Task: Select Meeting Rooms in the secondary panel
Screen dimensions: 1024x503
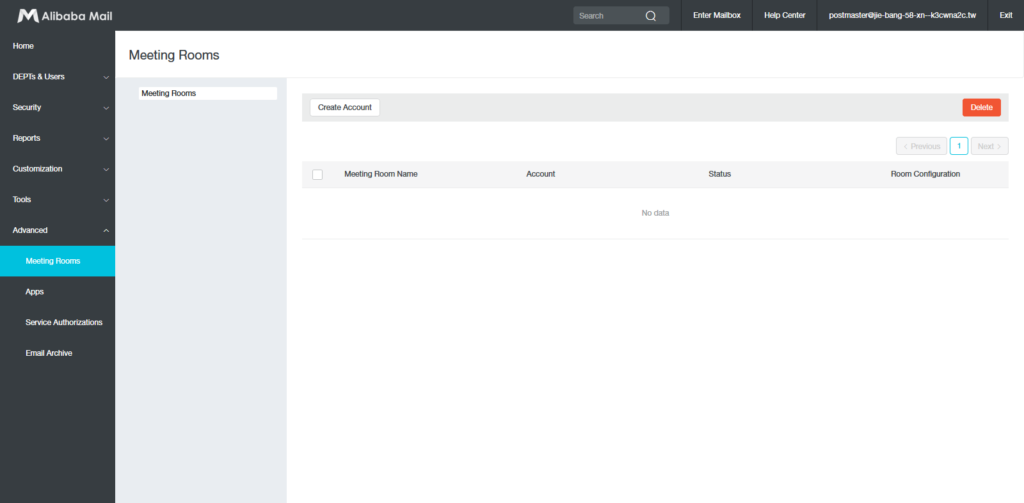Action: click(x=208, y=93)
